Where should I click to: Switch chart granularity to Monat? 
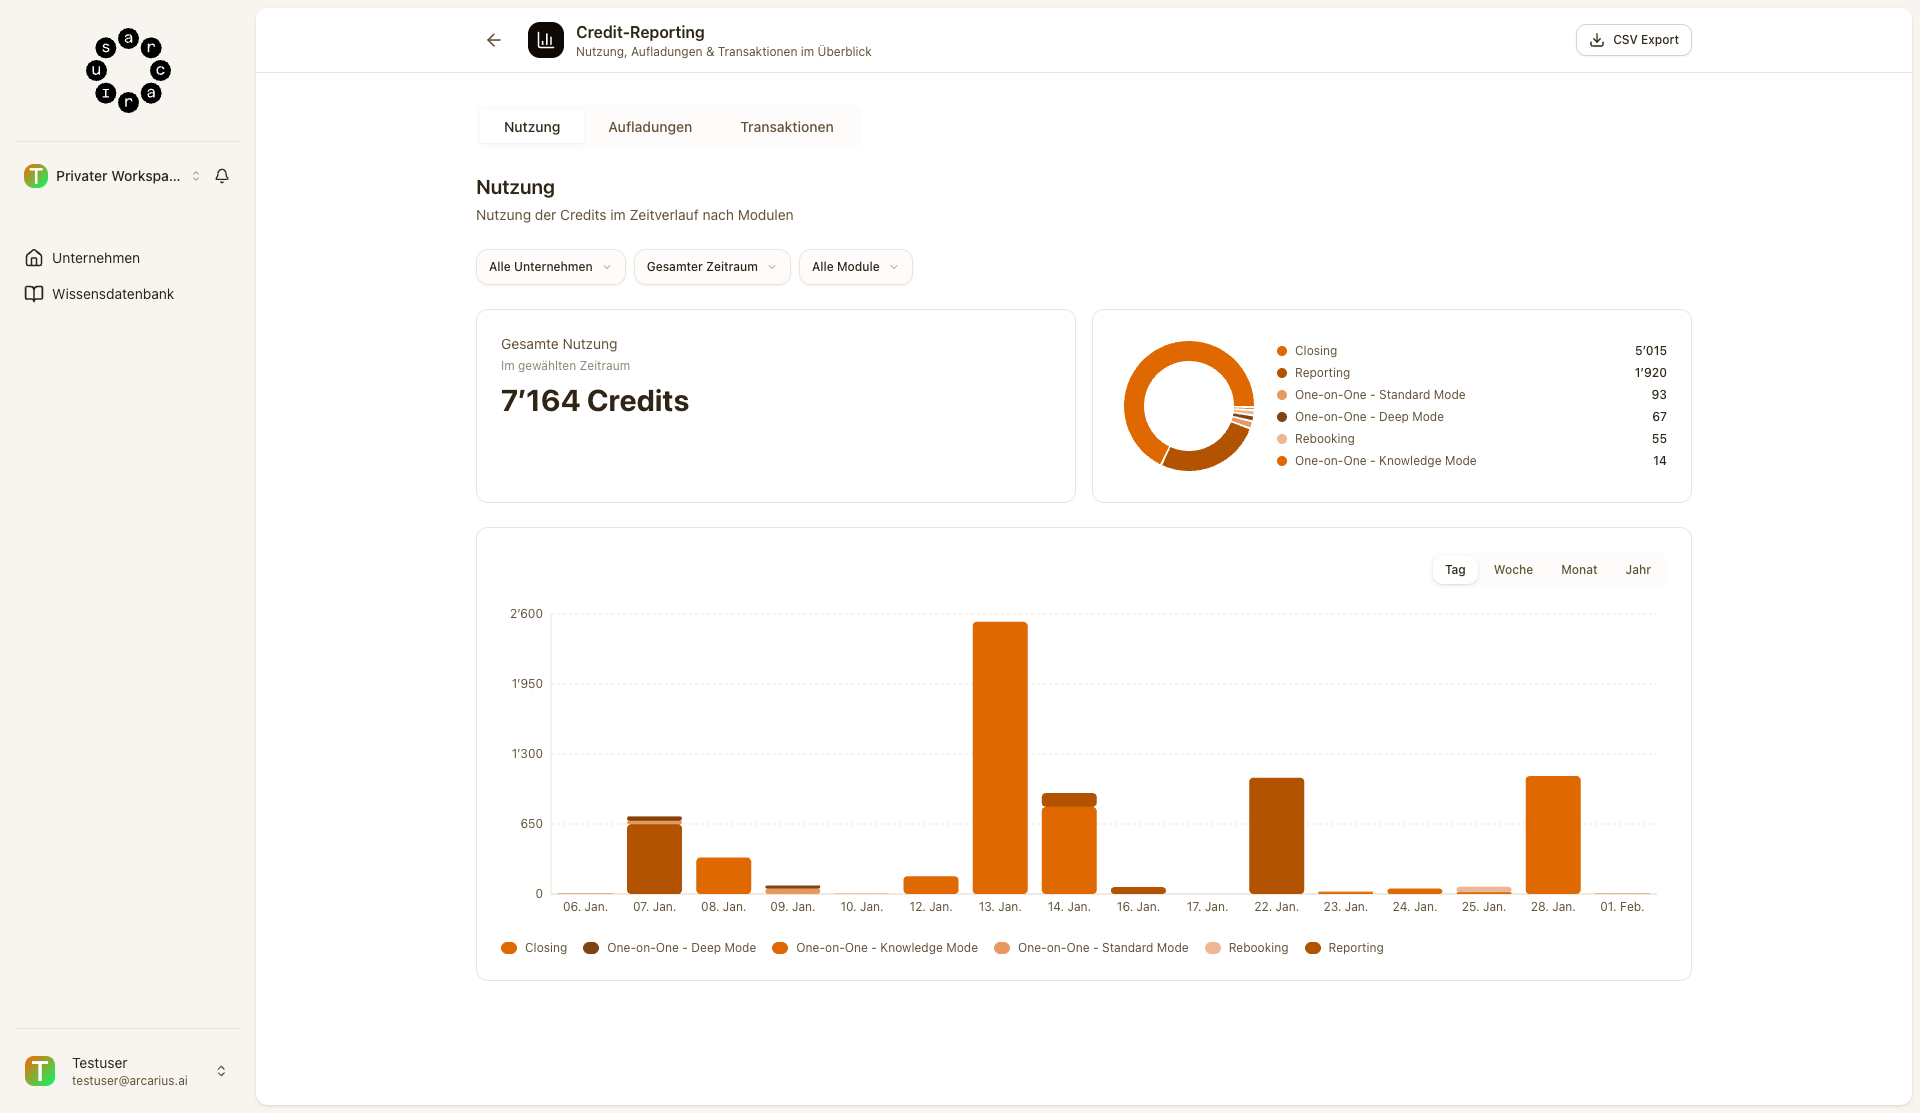click(1579, 570)
